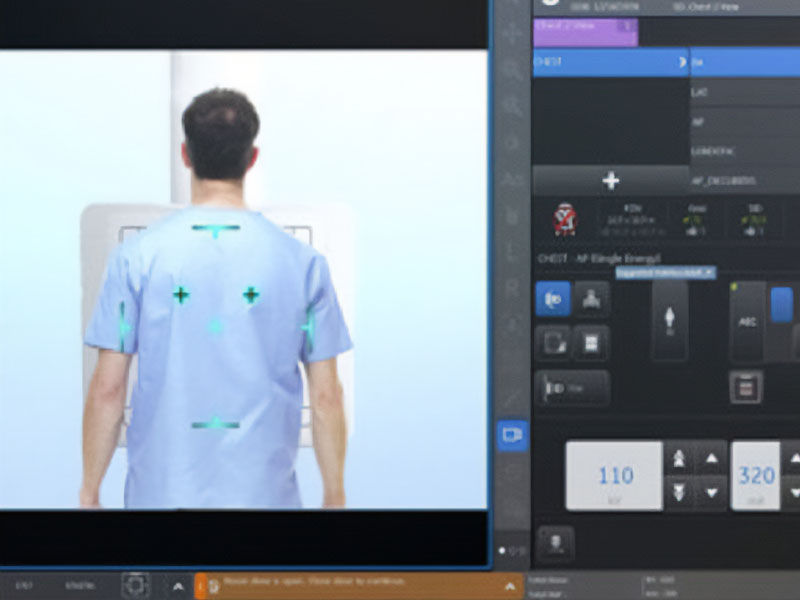The height and width of the screenshot is (600, 800).
Task: Toggle the filter grid icon button
Action: coord(592,343)
